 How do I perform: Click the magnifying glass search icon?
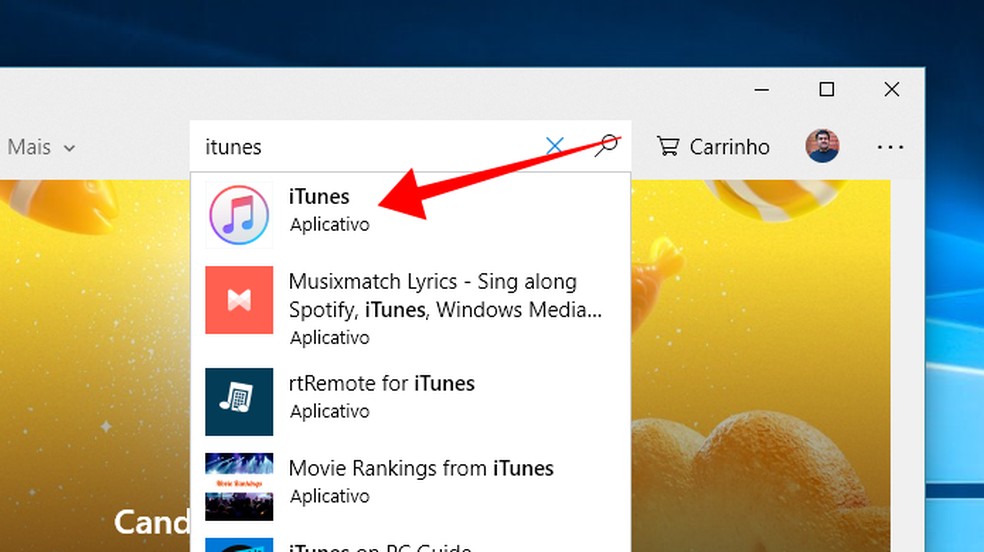(606, 146)
